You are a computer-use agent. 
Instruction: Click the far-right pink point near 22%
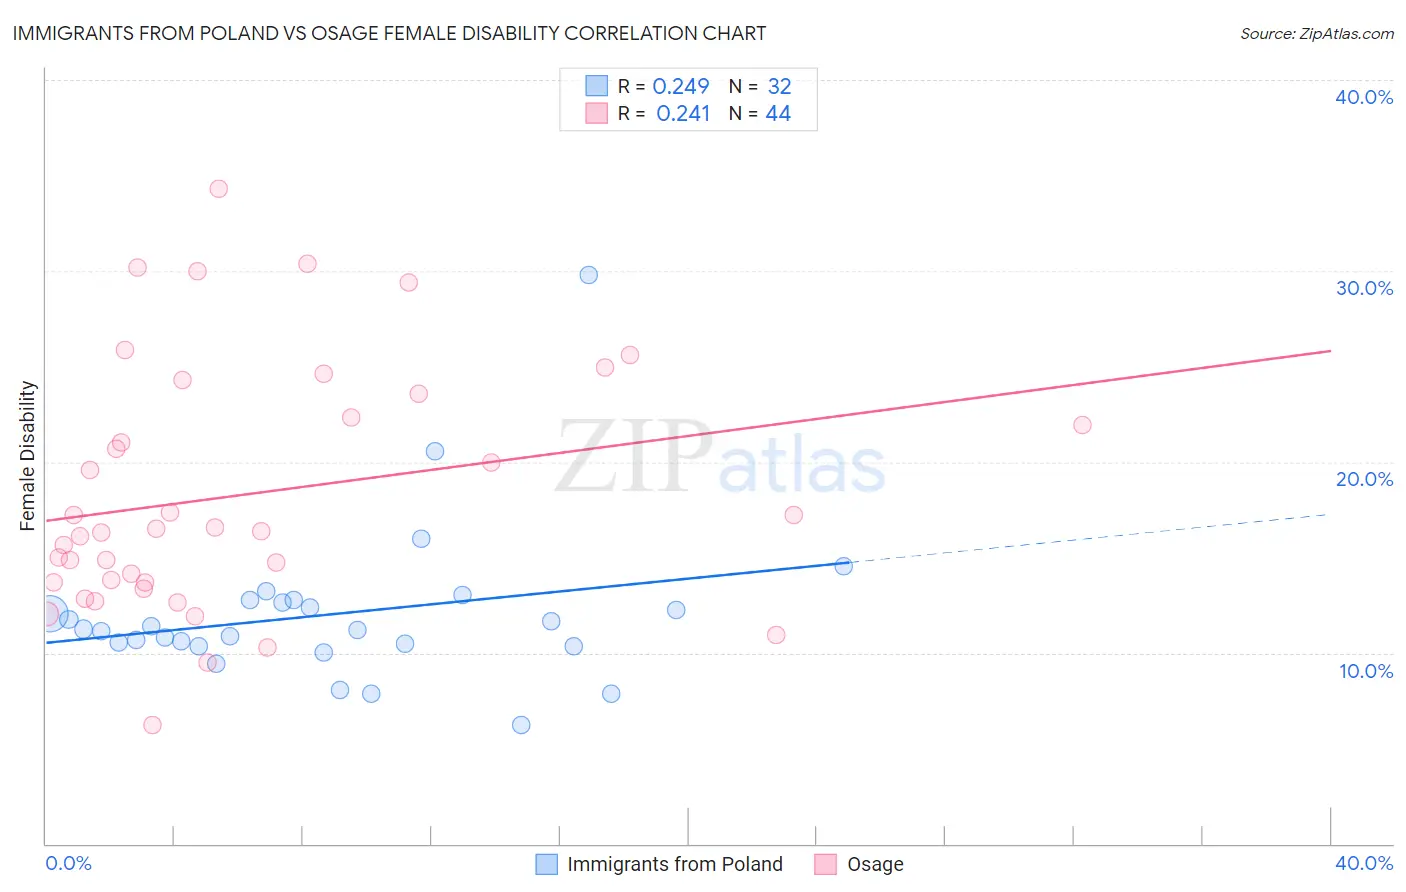click(x=1082, y=425)
